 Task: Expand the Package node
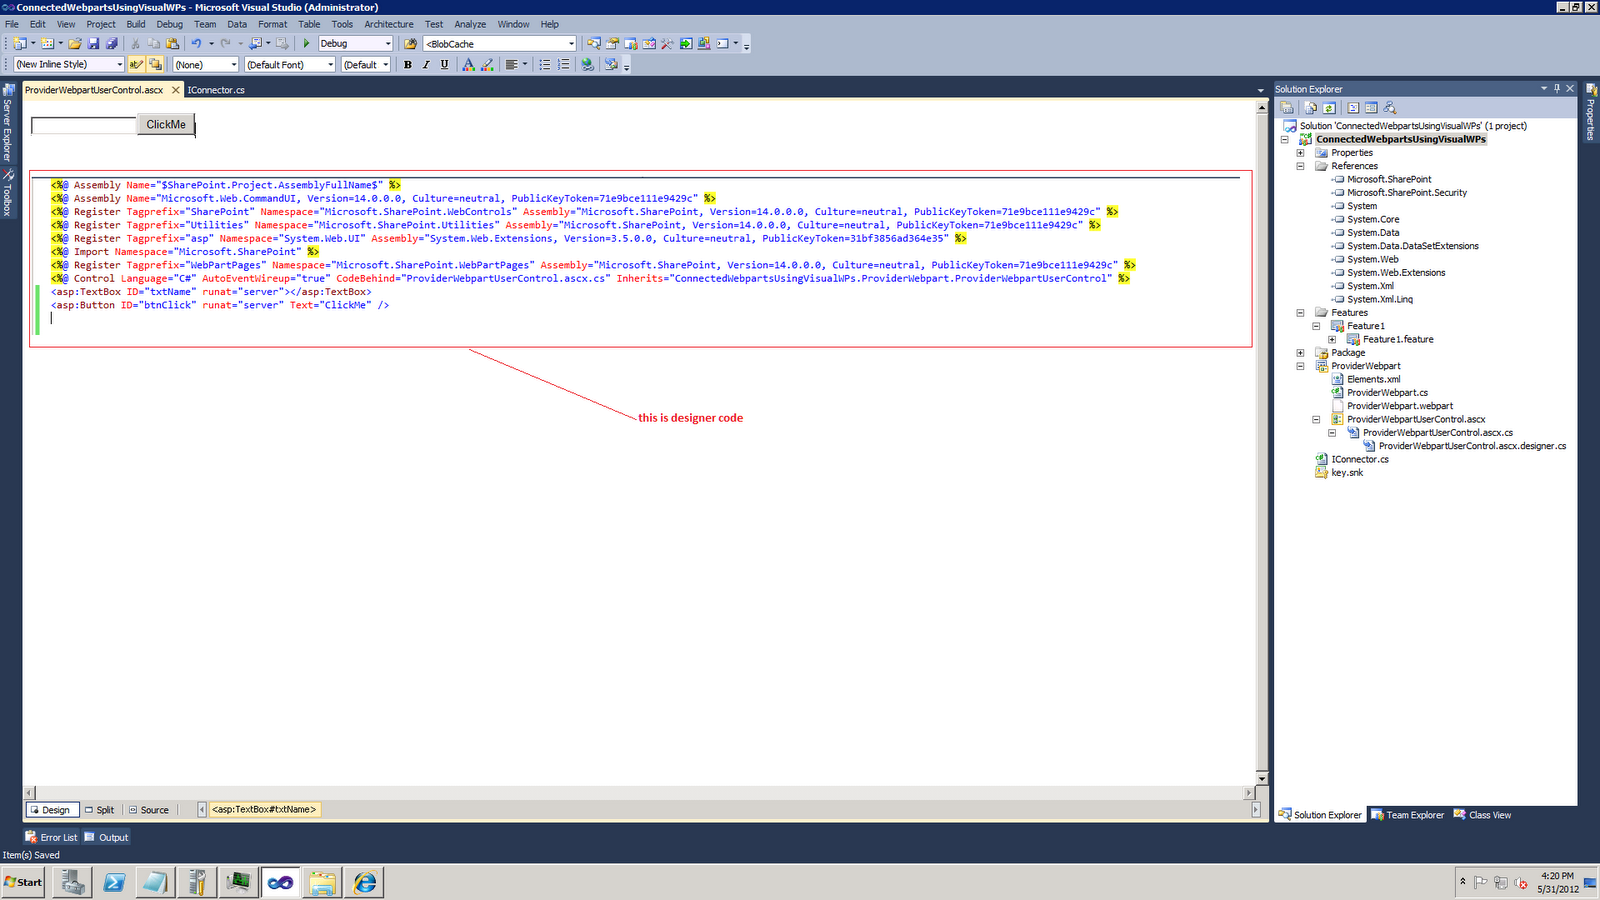tap(1300, 353)
